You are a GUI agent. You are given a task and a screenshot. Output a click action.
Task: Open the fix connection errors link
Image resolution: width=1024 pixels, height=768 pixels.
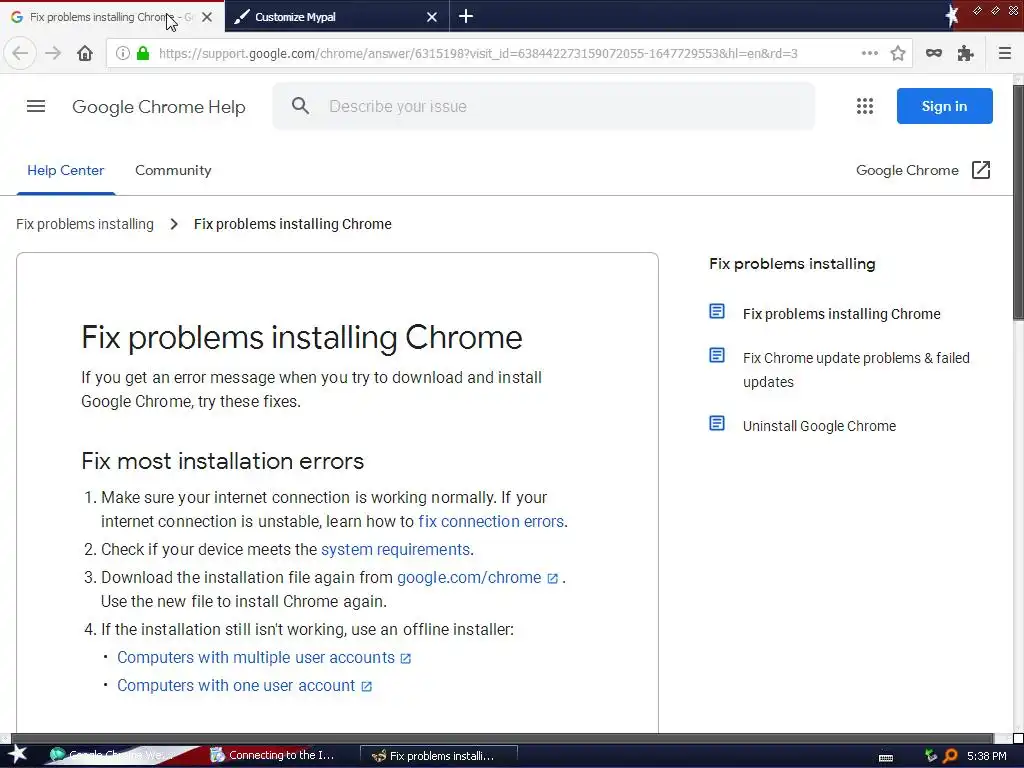(x=490, y=521)
